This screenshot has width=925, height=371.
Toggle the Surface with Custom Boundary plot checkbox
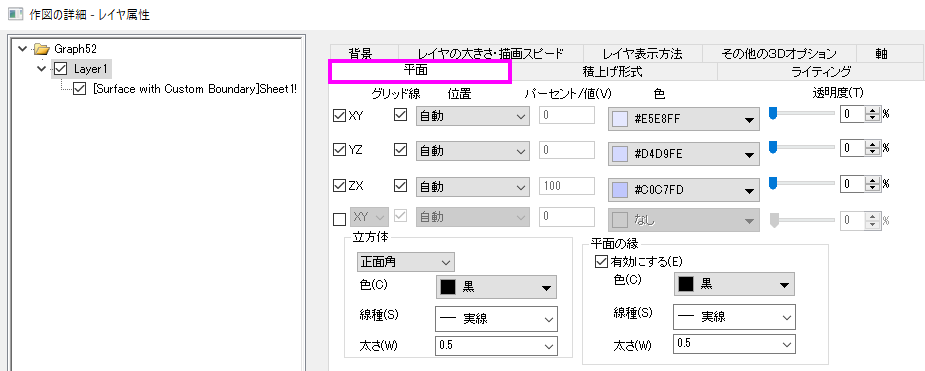[x=80, y=89]
